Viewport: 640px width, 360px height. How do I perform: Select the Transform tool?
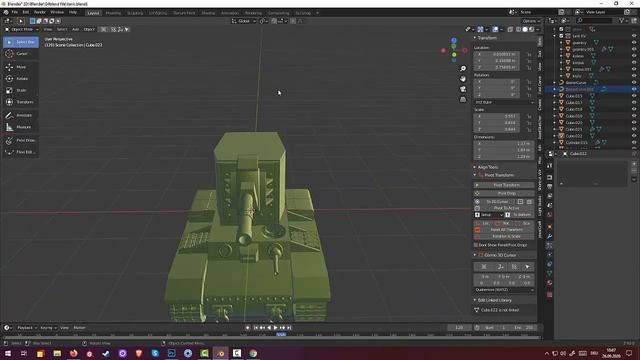(21, 102)
